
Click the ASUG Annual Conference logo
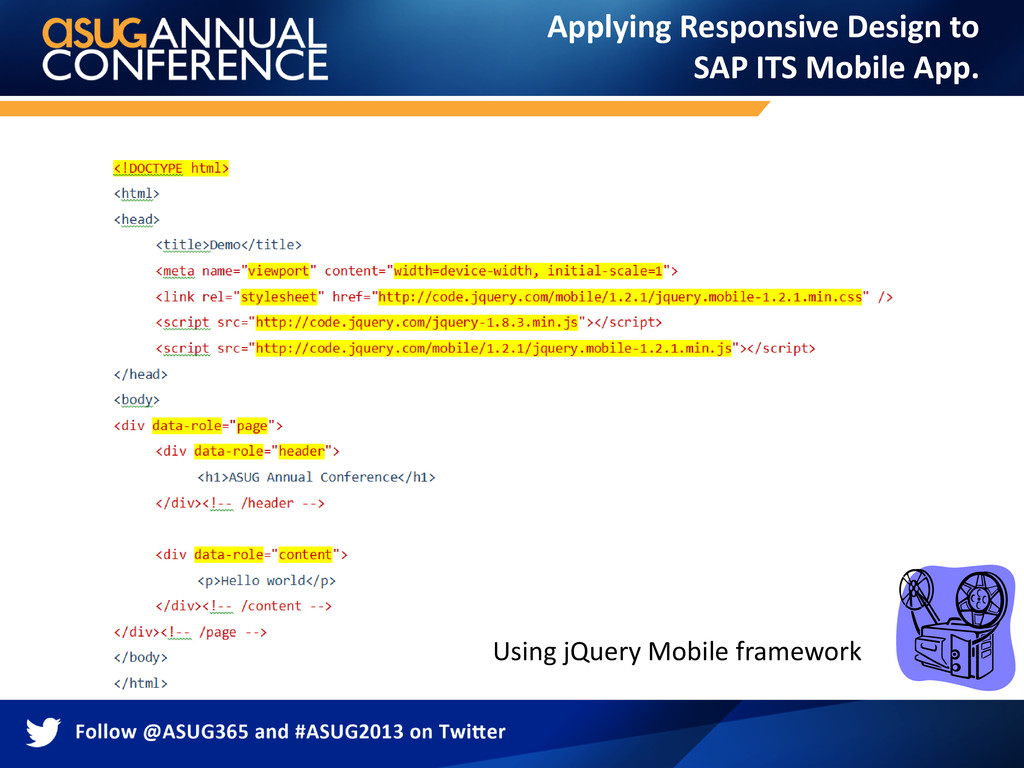[x=185, y=49]
